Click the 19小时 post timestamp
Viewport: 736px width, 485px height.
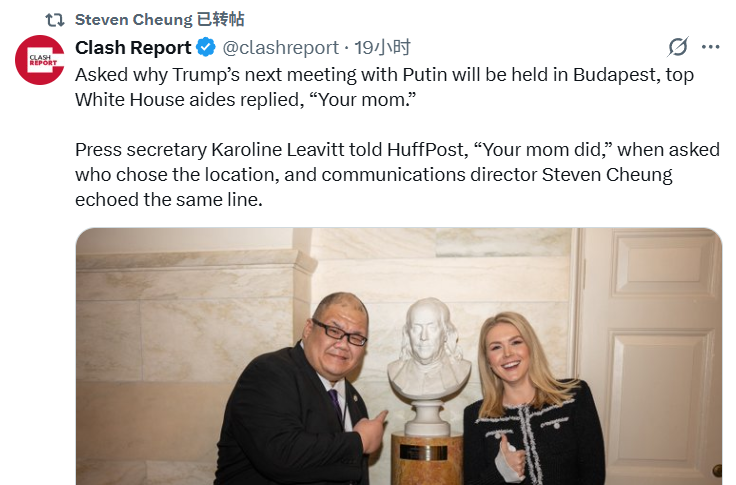point(382,47)
